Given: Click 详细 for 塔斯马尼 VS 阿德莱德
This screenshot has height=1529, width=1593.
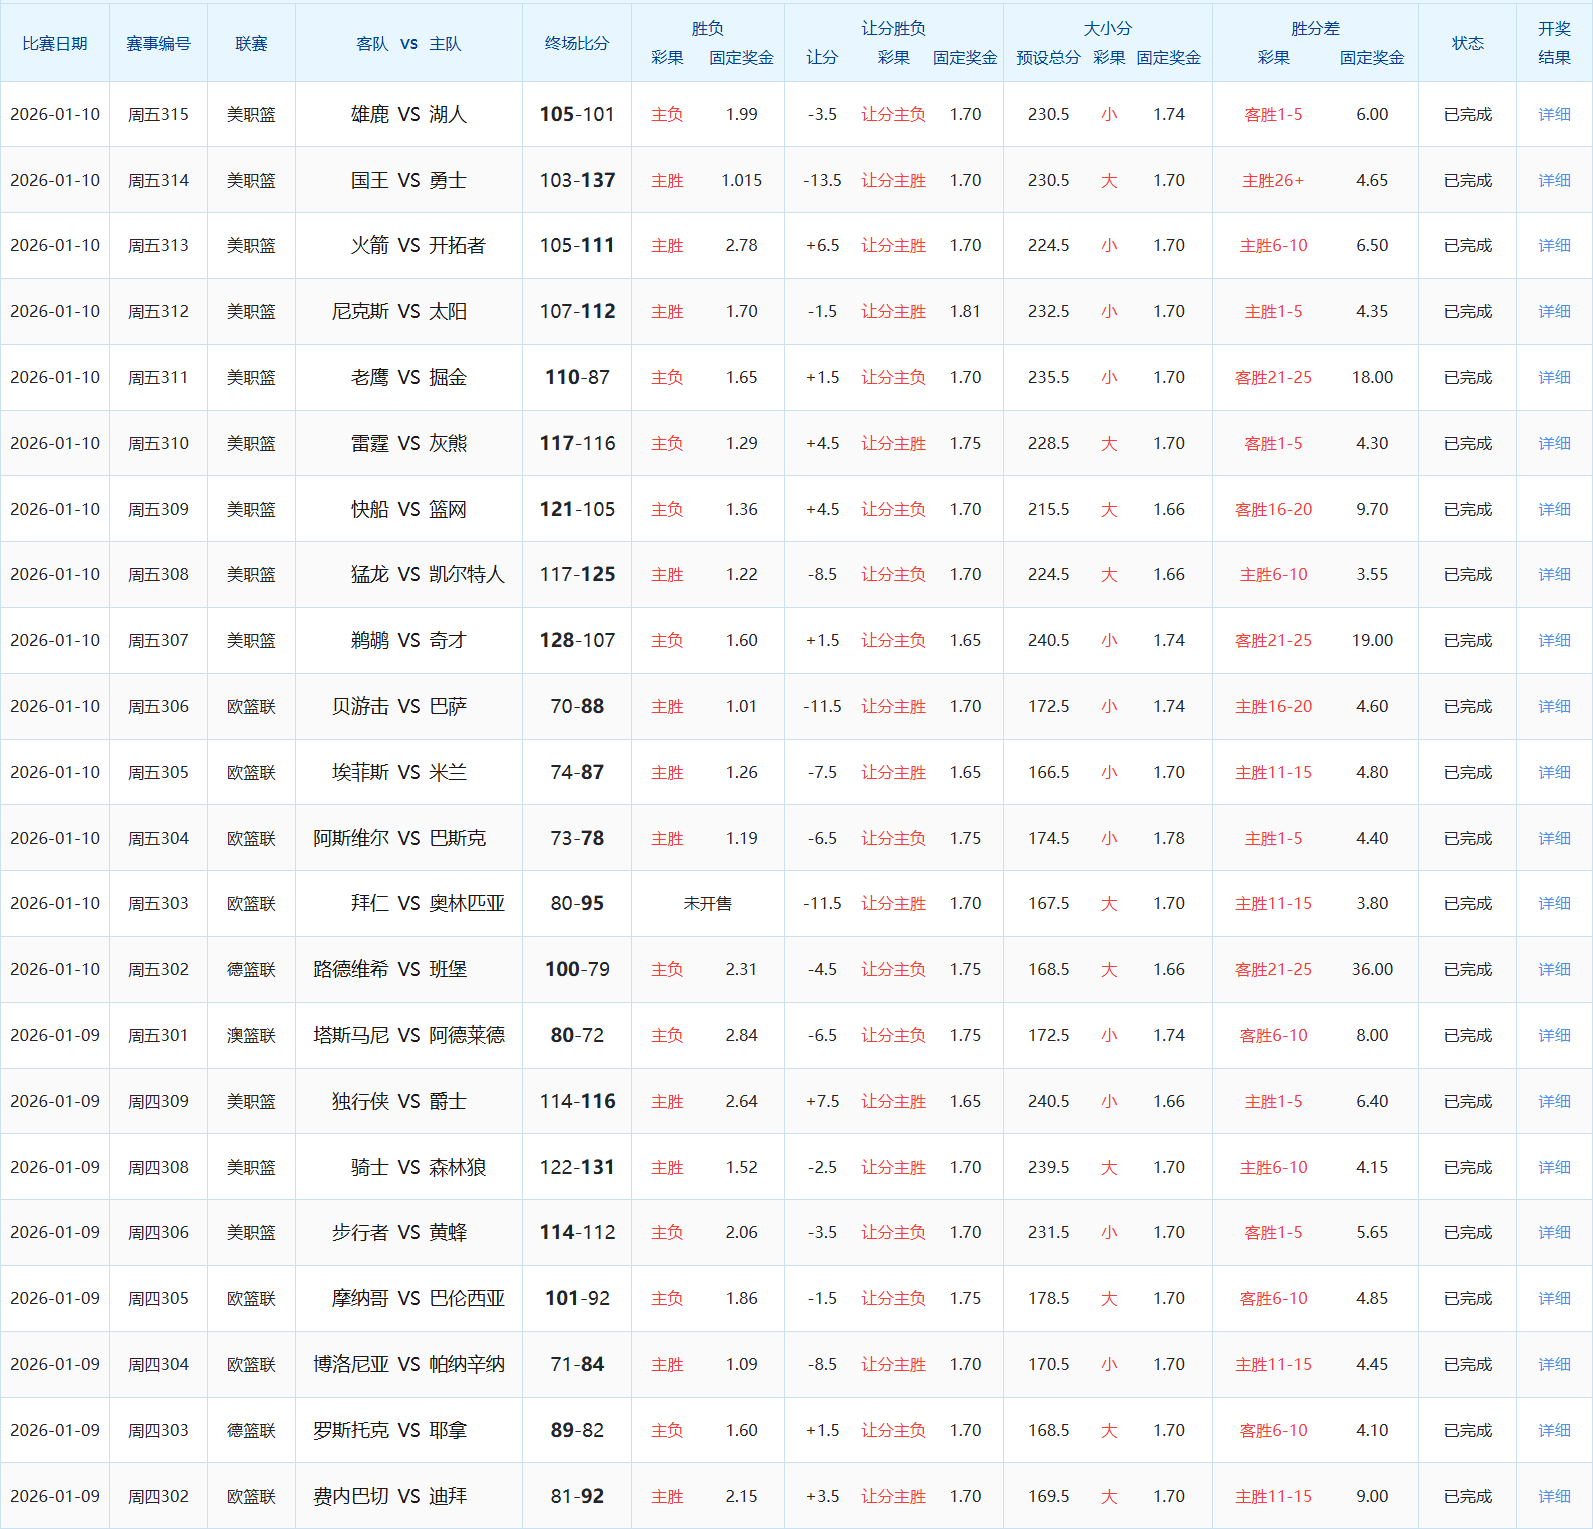Looking at the screenshot, I should 1554,1035.
